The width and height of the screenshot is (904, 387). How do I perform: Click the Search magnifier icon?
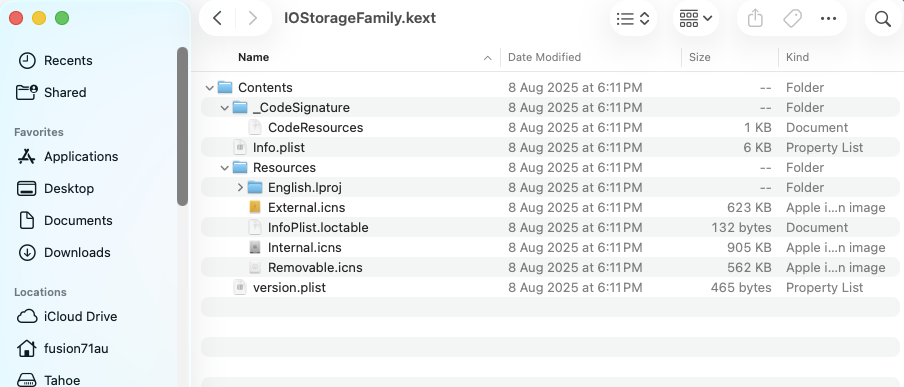883,18
